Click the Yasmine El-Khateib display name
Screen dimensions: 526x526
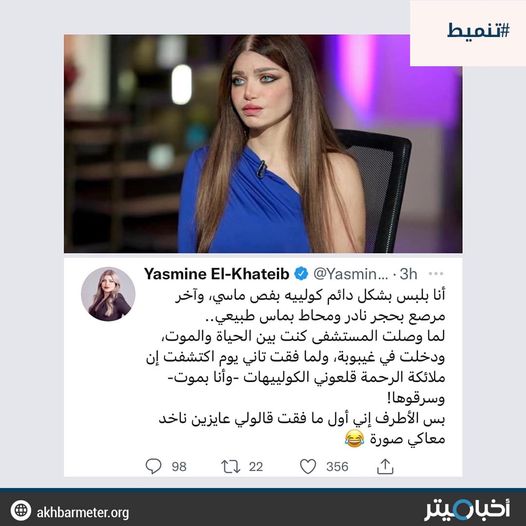coord(217,274)
